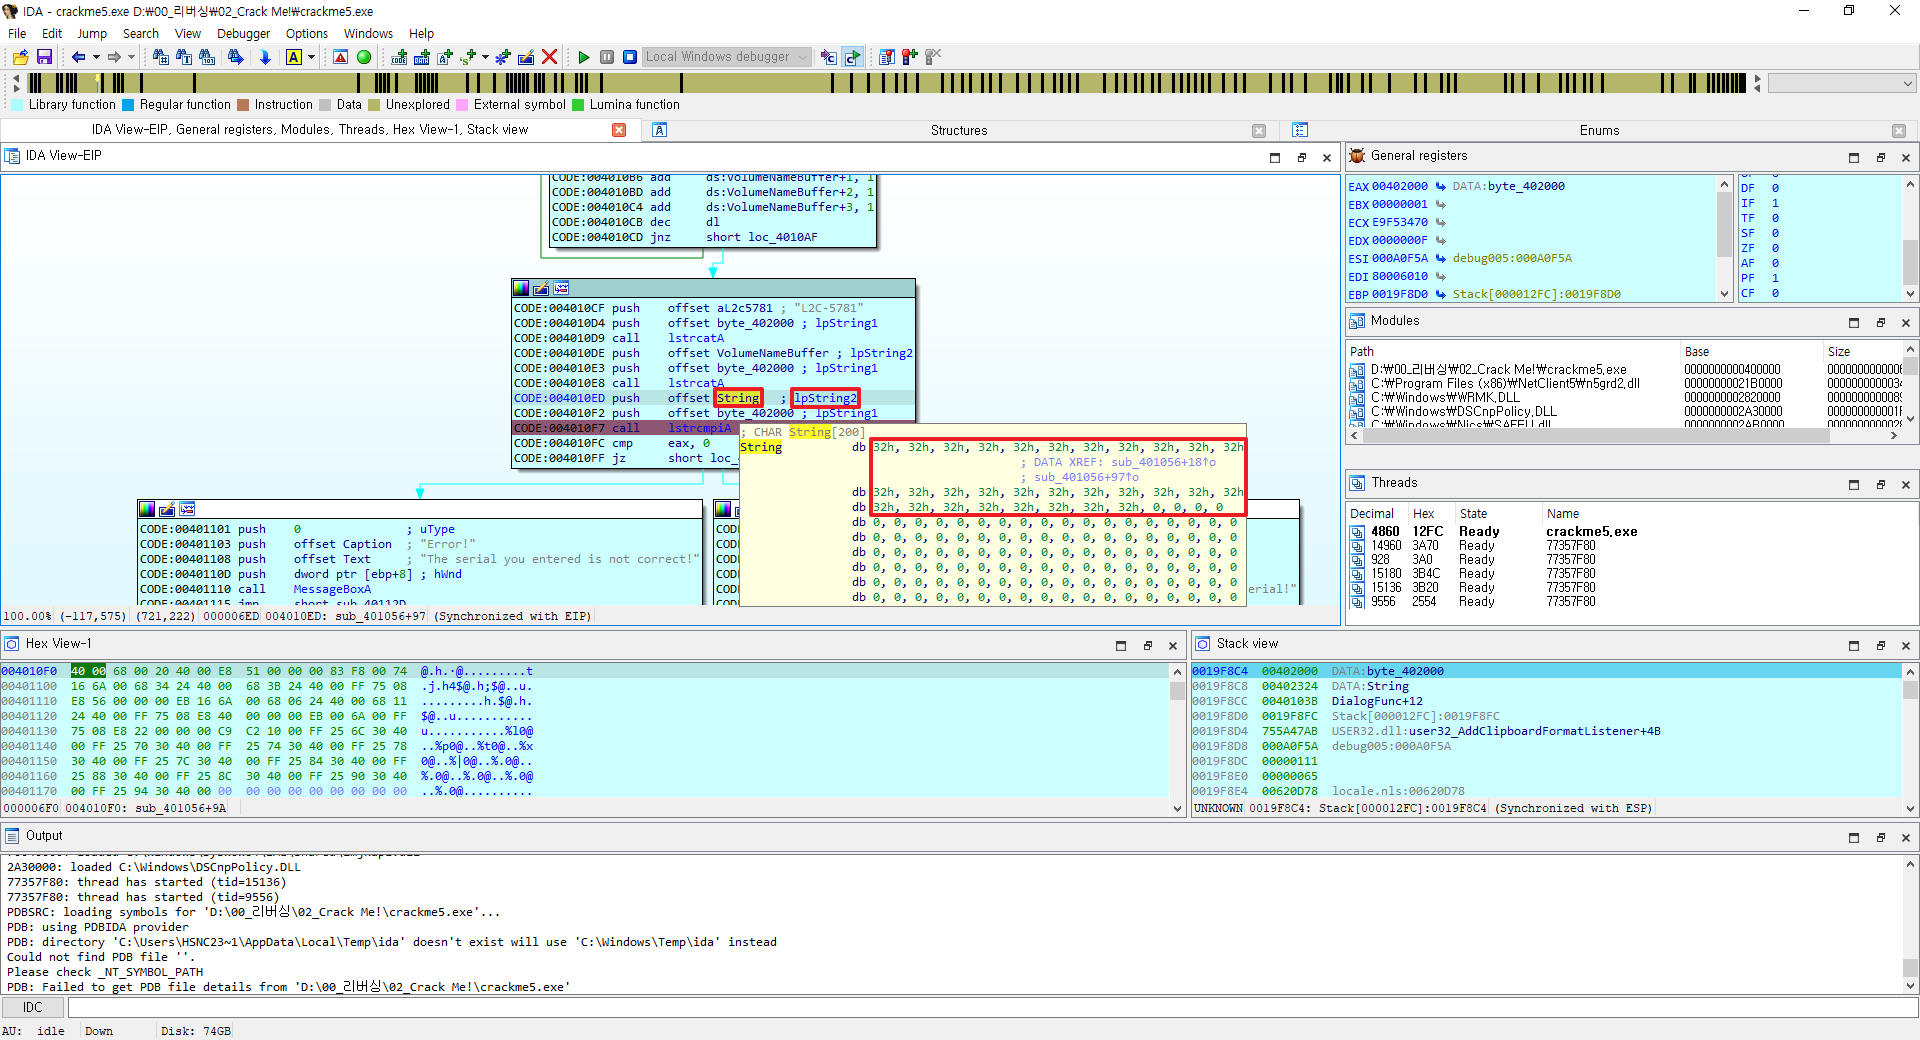Click the Lumina function green legend swatch

tap(578, 104)
